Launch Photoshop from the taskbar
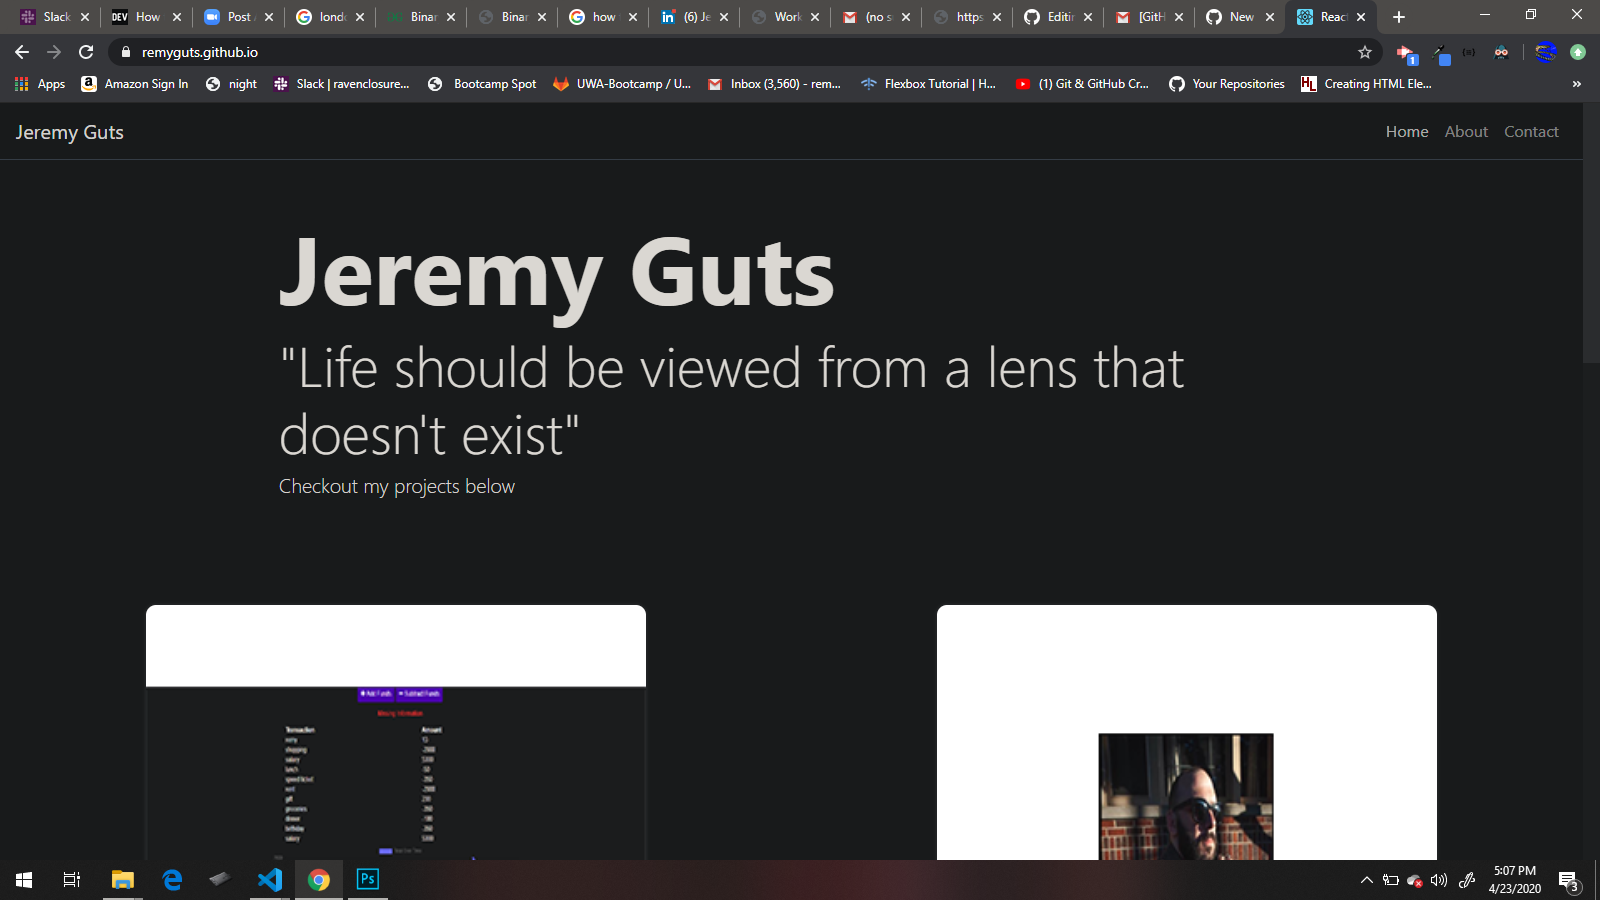Screen dimensions: 1600x900 pos(367,880)
